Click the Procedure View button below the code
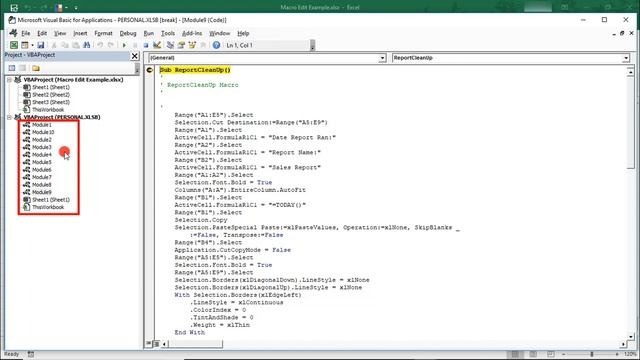The image size is (640, 360). click(x=149, y=344)
